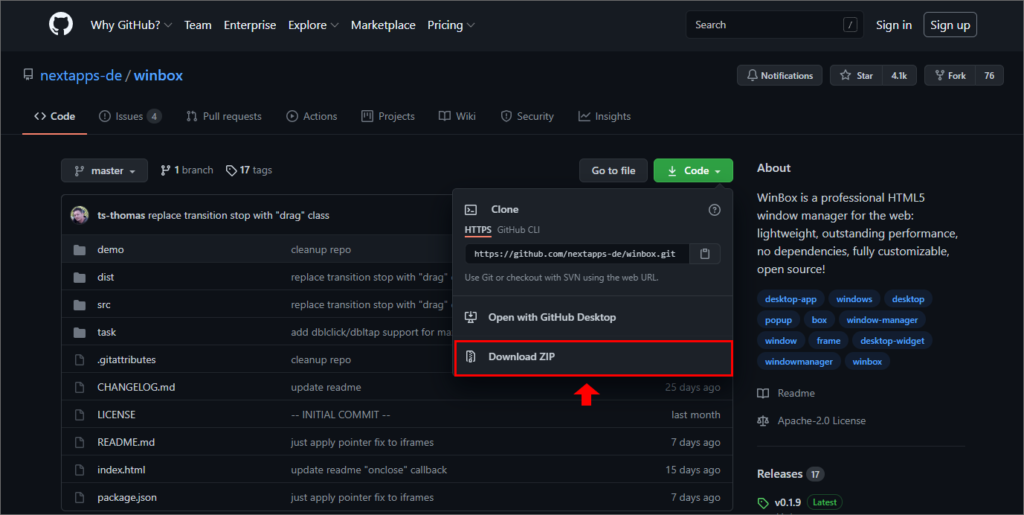This screenshot has width=1024, height=515.
Task: Switch to GitHub CLI clone tab
Action: click(x=519, y=230)
